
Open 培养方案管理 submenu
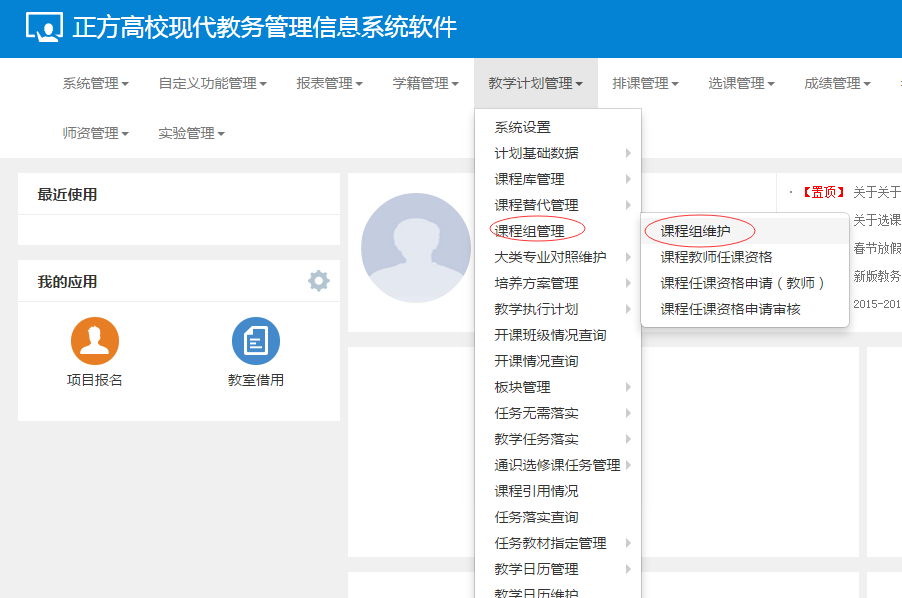[537, 283]
